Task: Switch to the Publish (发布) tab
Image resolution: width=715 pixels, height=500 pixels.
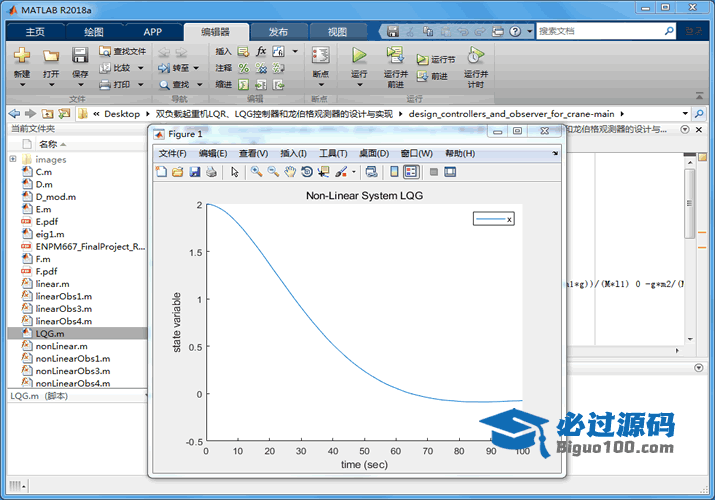Action: point(278,32)
